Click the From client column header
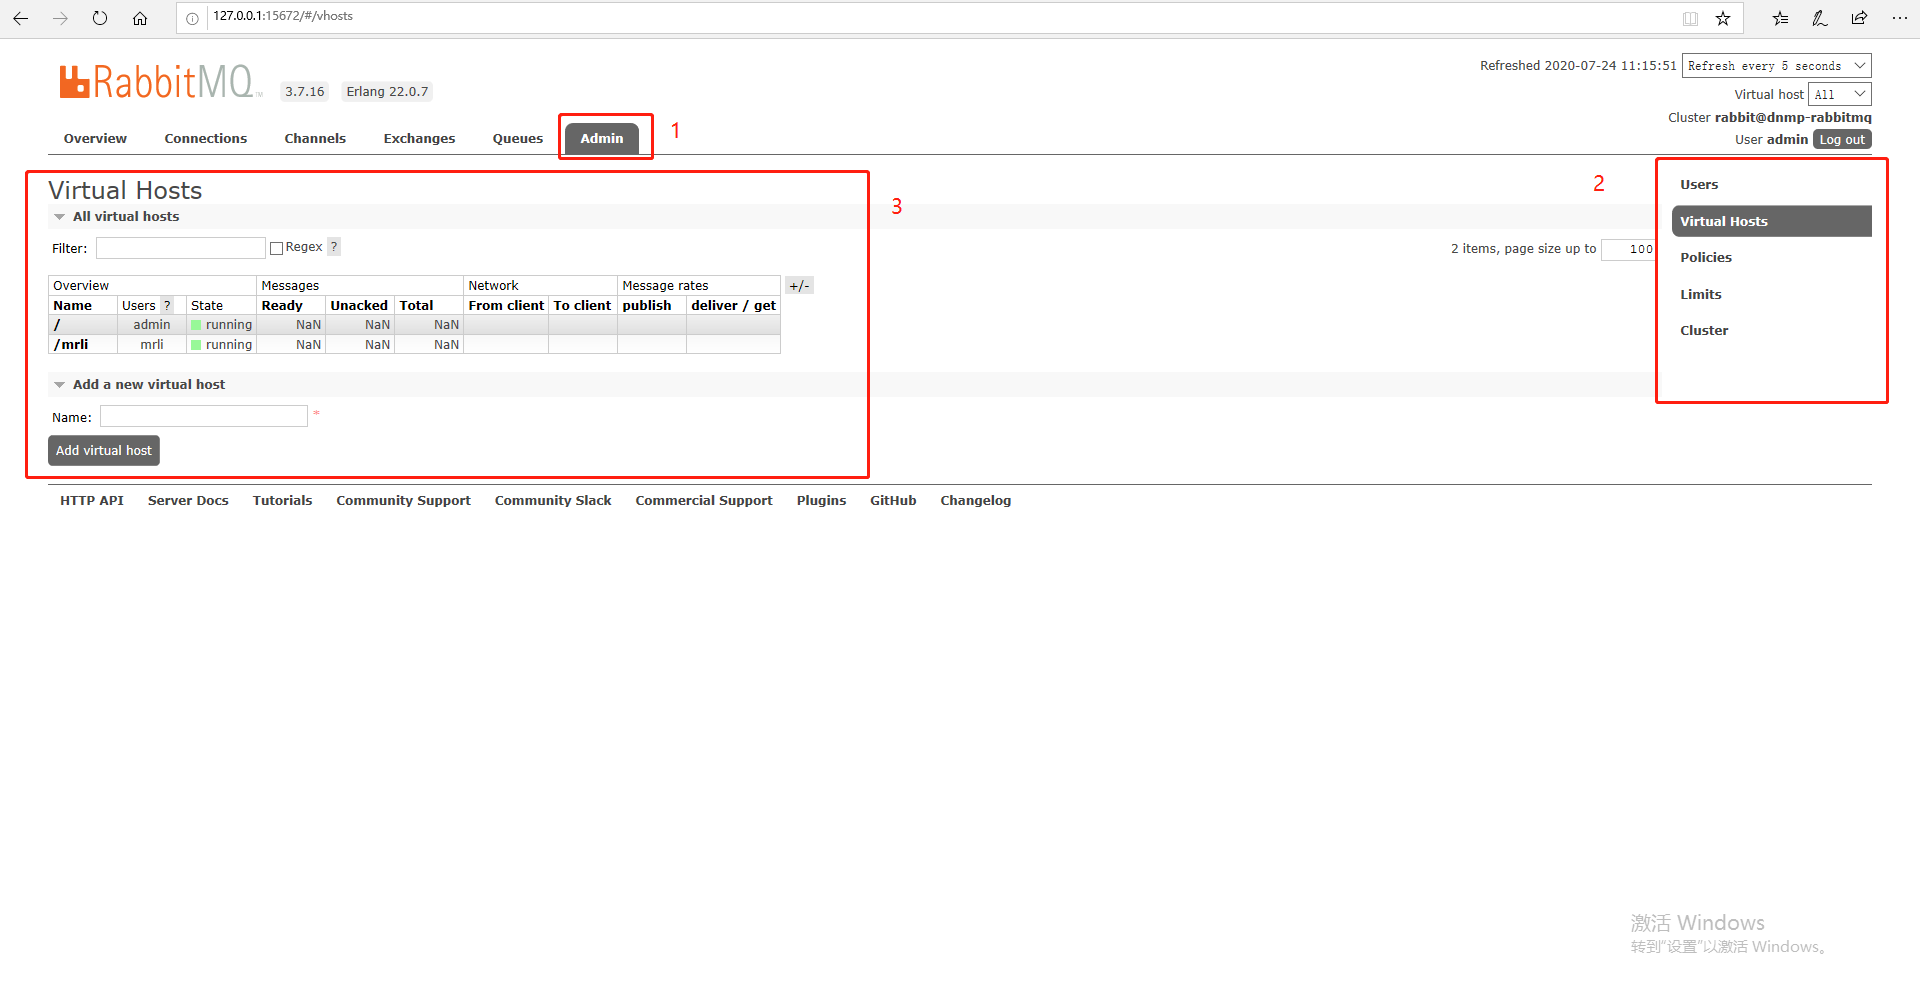The height and width of the screenshot is (1006, 1920). 506,306
